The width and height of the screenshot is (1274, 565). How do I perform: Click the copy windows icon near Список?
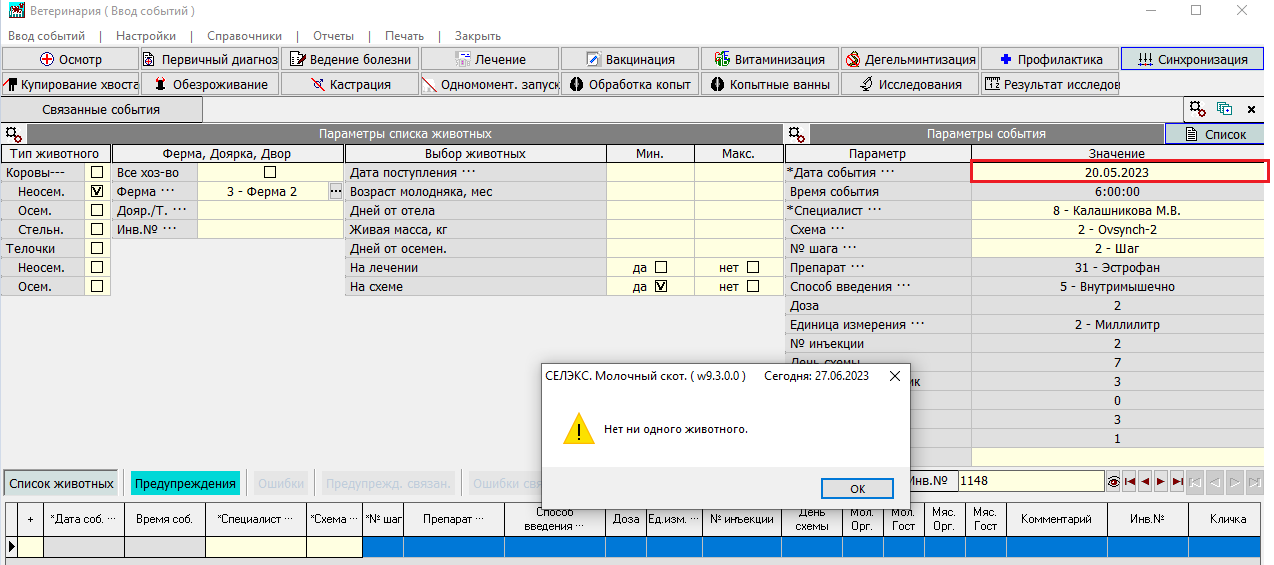coord(1224,109)
